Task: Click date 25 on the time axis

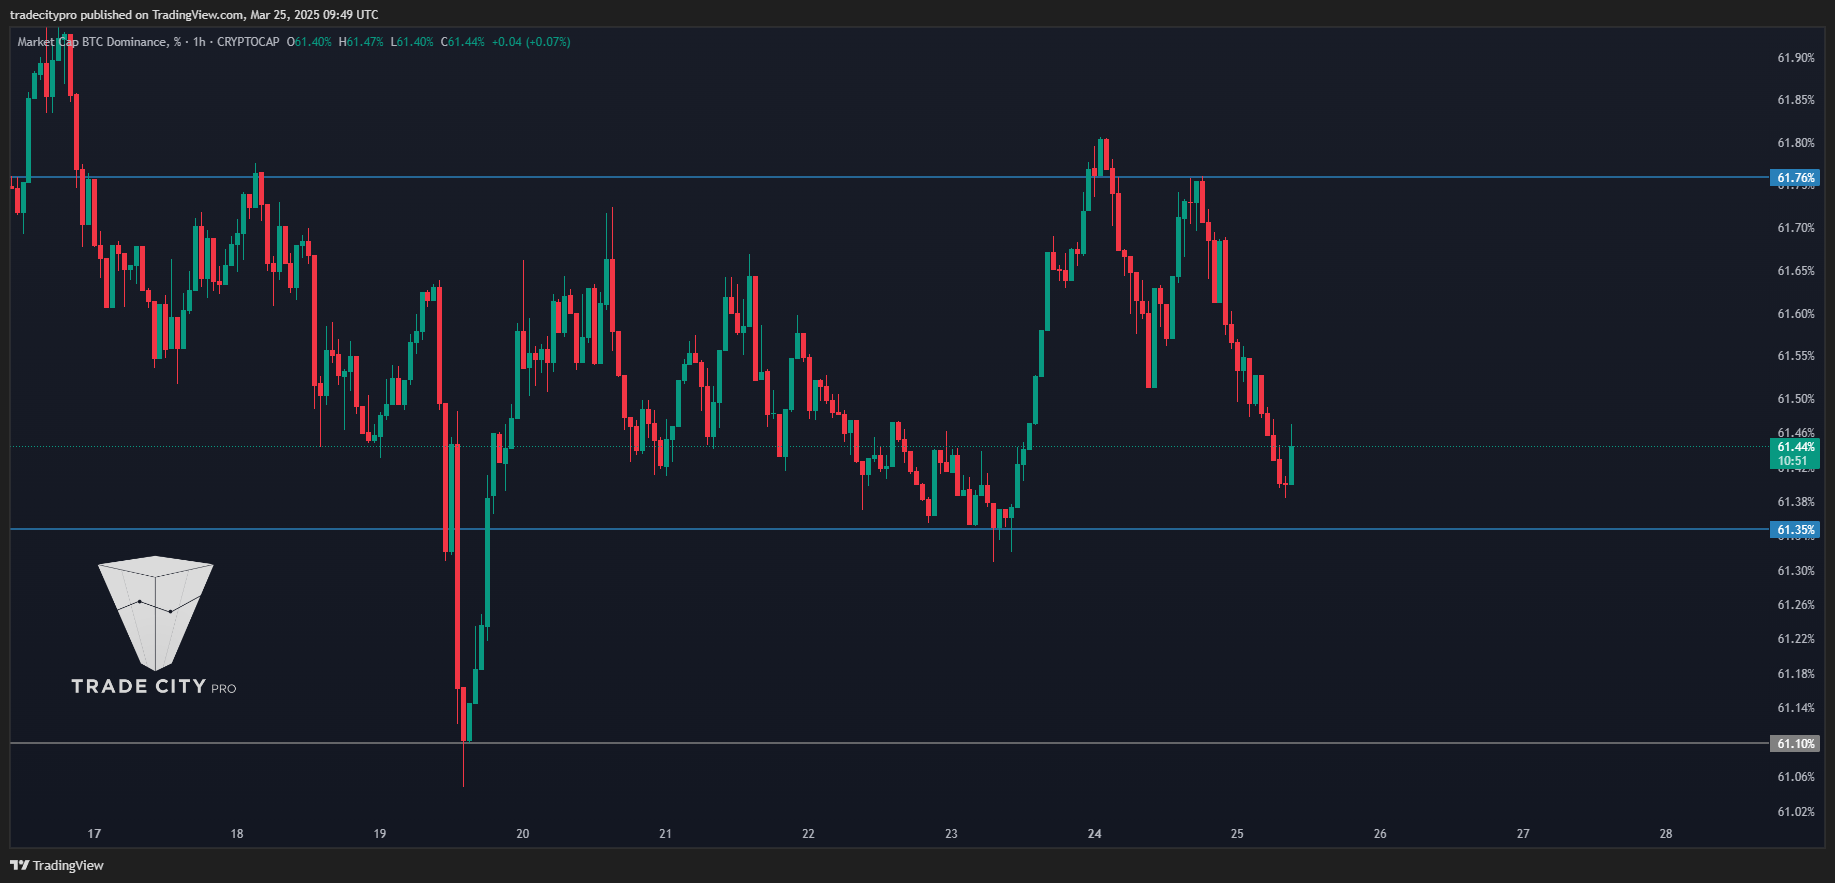Action: [x=1238, y=834]
